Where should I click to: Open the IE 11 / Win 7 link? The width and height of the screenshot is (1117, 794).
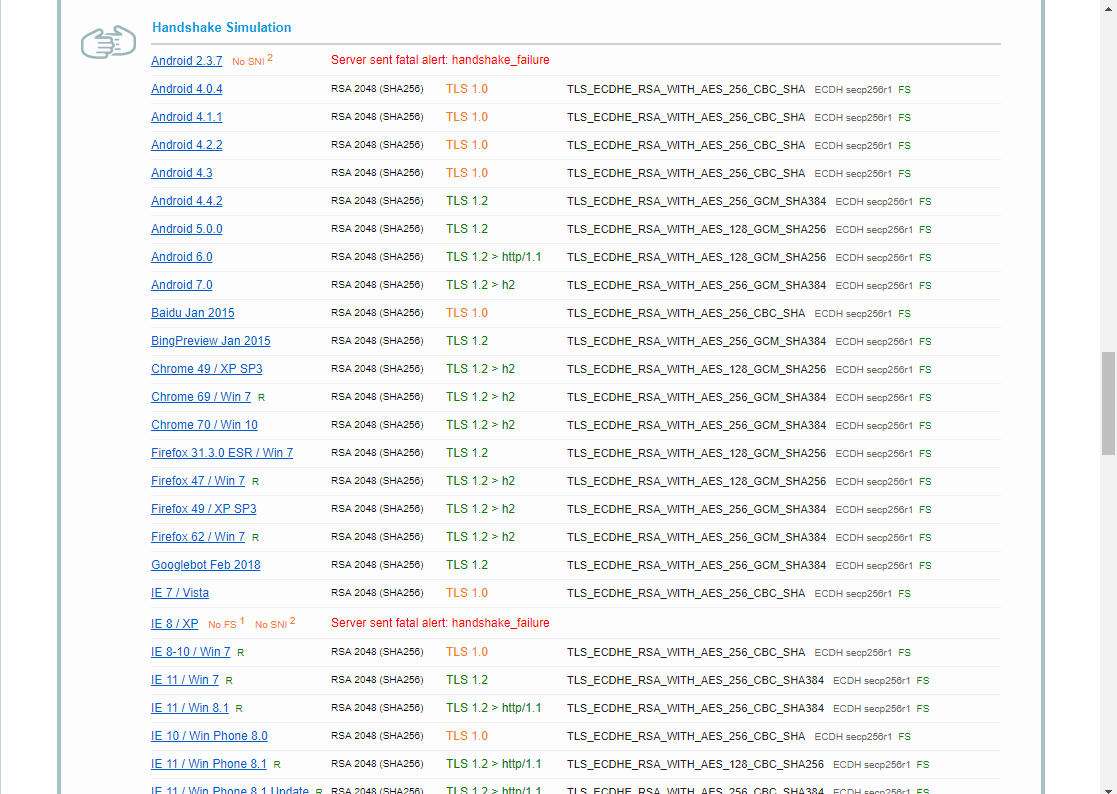[x=185, y=680]
